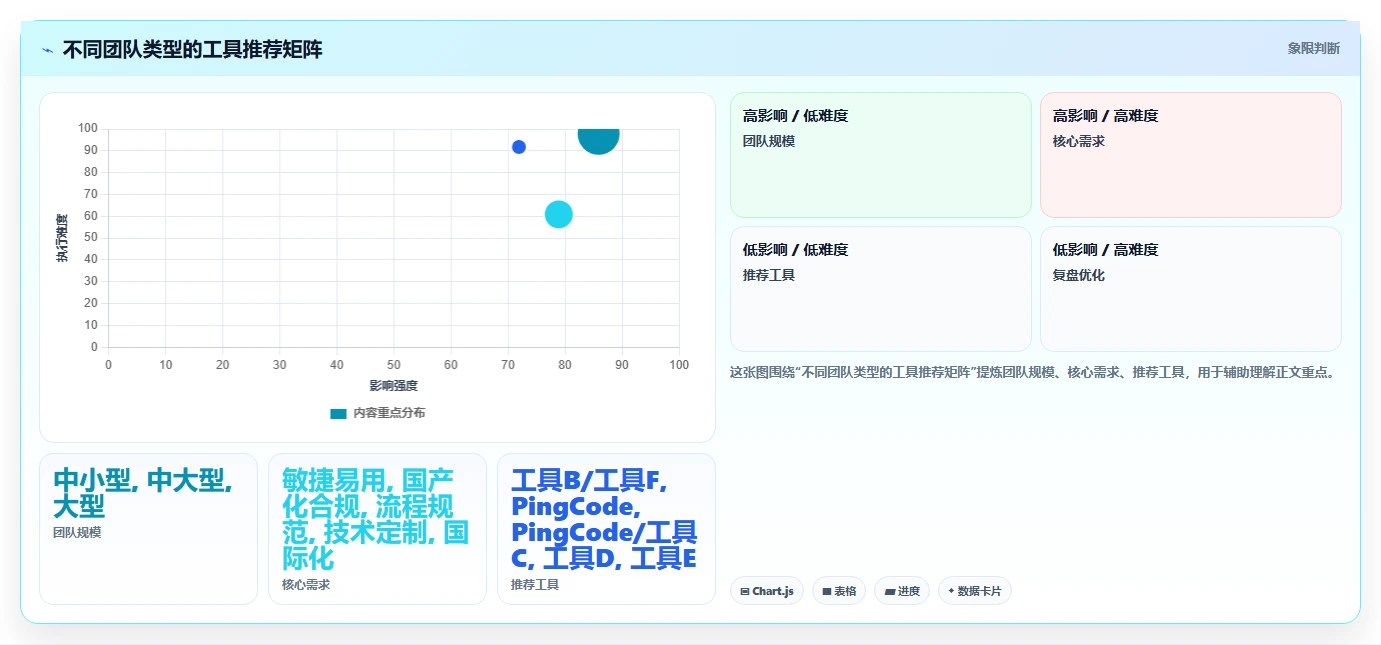
Task: Open the 高影响 / 低难度 quadrant card
Action: point(880,155)
